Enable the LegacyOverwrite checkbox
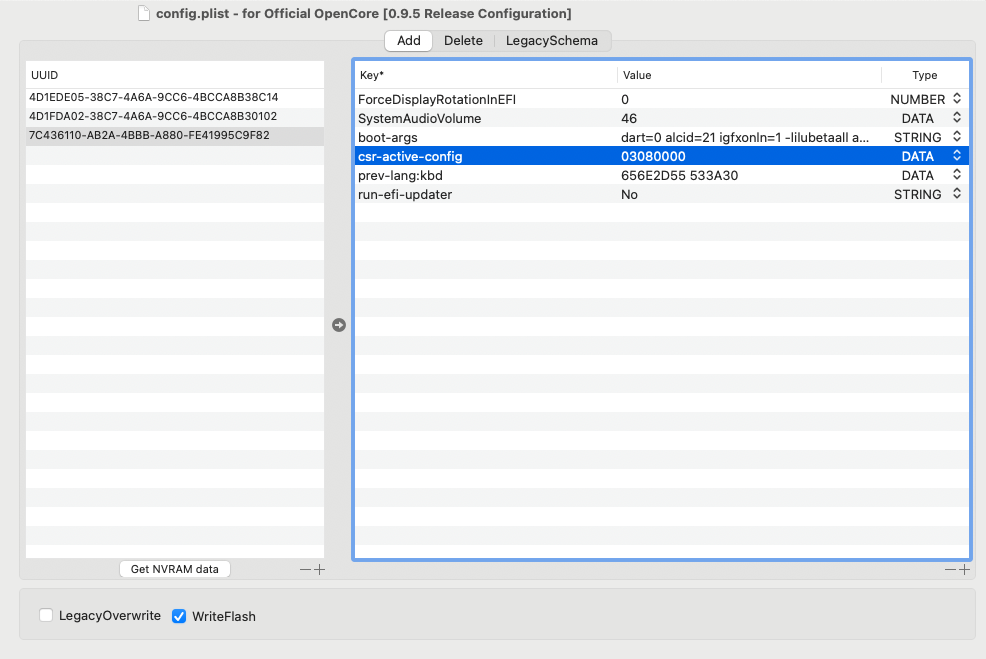The height and width of the screenshot is (659, 986). click(46, 616)
